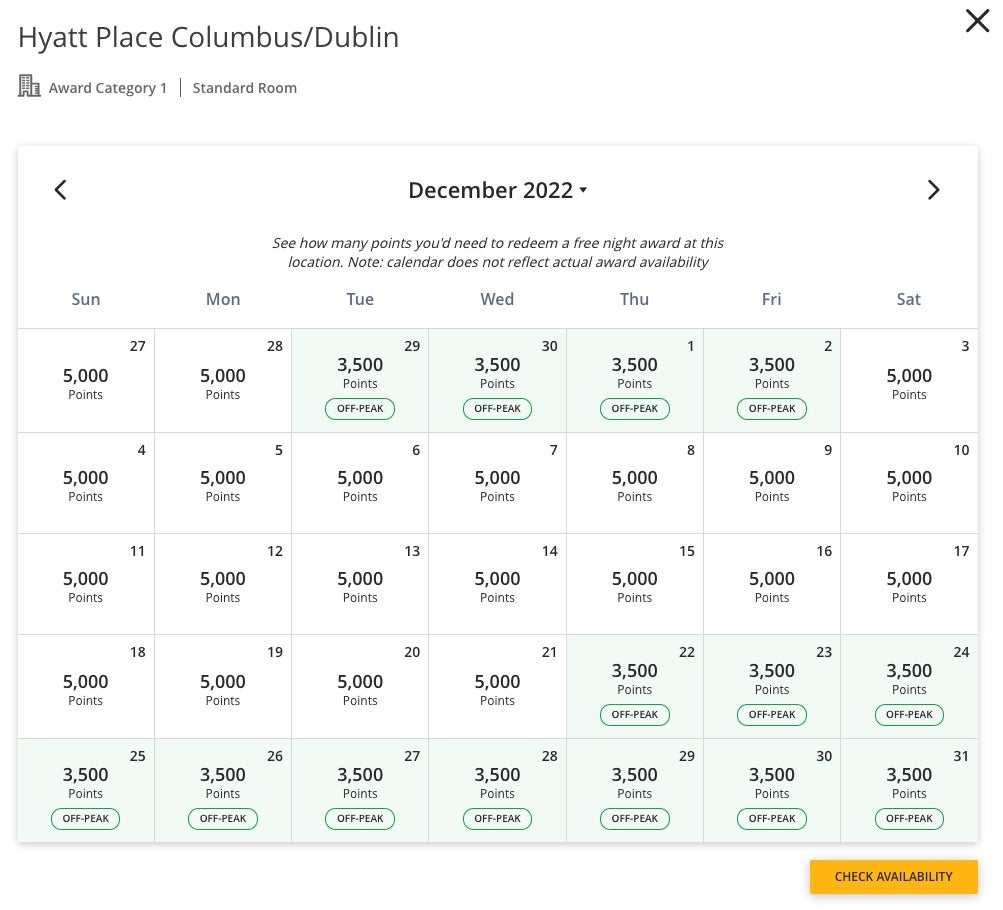Choose Sunday December 18
1003x910 pixels.
pyautogui.click(x=86, y=687)
